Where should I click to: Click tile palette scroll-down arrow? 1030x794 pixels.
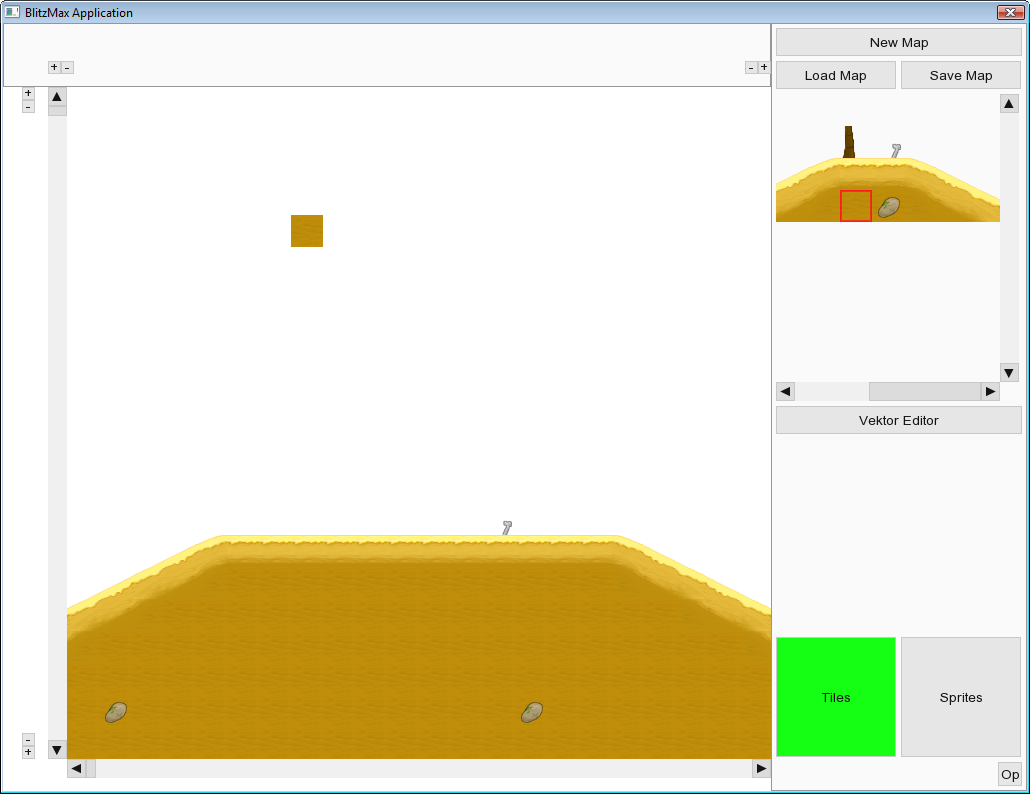pos(1009,372)
